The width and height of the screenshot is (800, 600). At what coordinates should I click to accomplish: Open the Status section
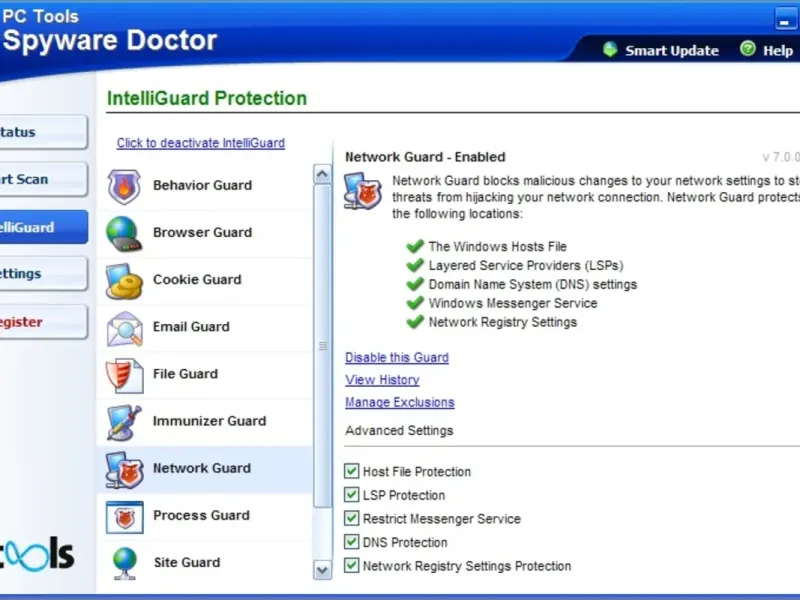click(43, 132)
